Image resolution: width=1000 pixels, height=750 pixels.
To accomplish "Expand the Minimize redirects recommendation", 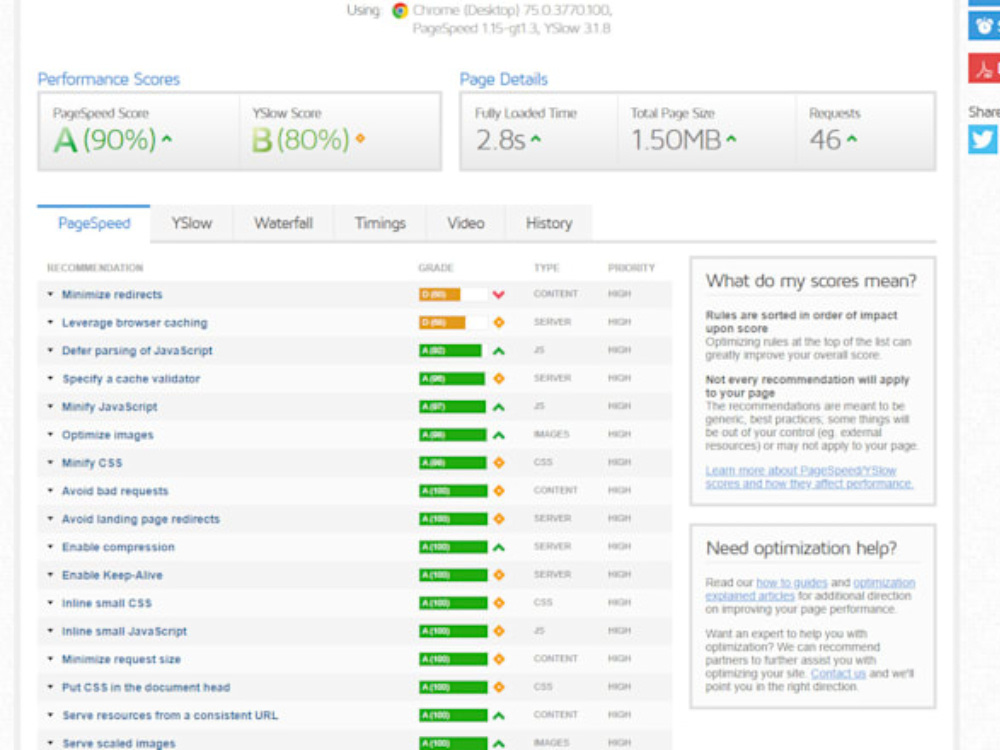I will coord(50,295).
